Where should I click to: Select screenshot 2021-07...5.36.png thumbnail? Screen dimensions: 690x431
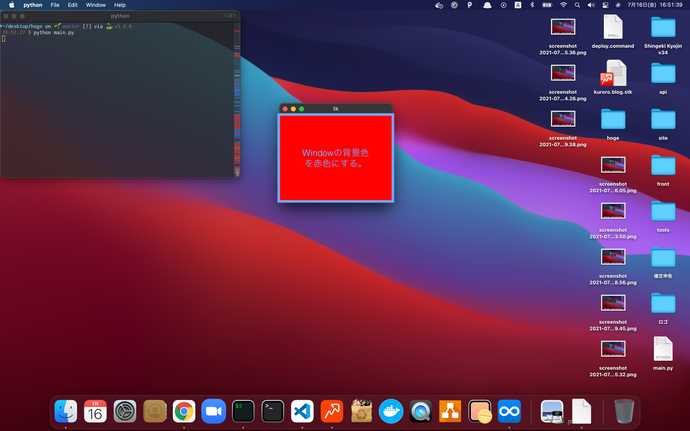tap(563, 27)
